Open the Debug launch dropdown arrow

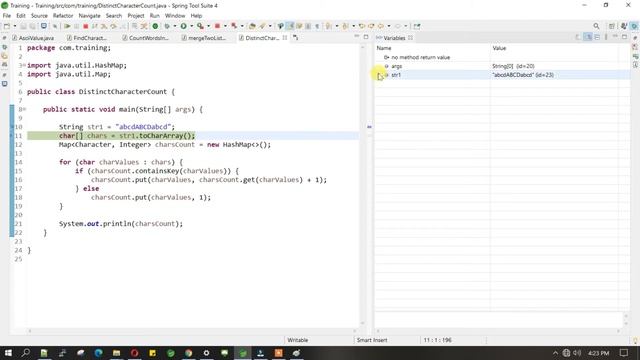point(175,26)
